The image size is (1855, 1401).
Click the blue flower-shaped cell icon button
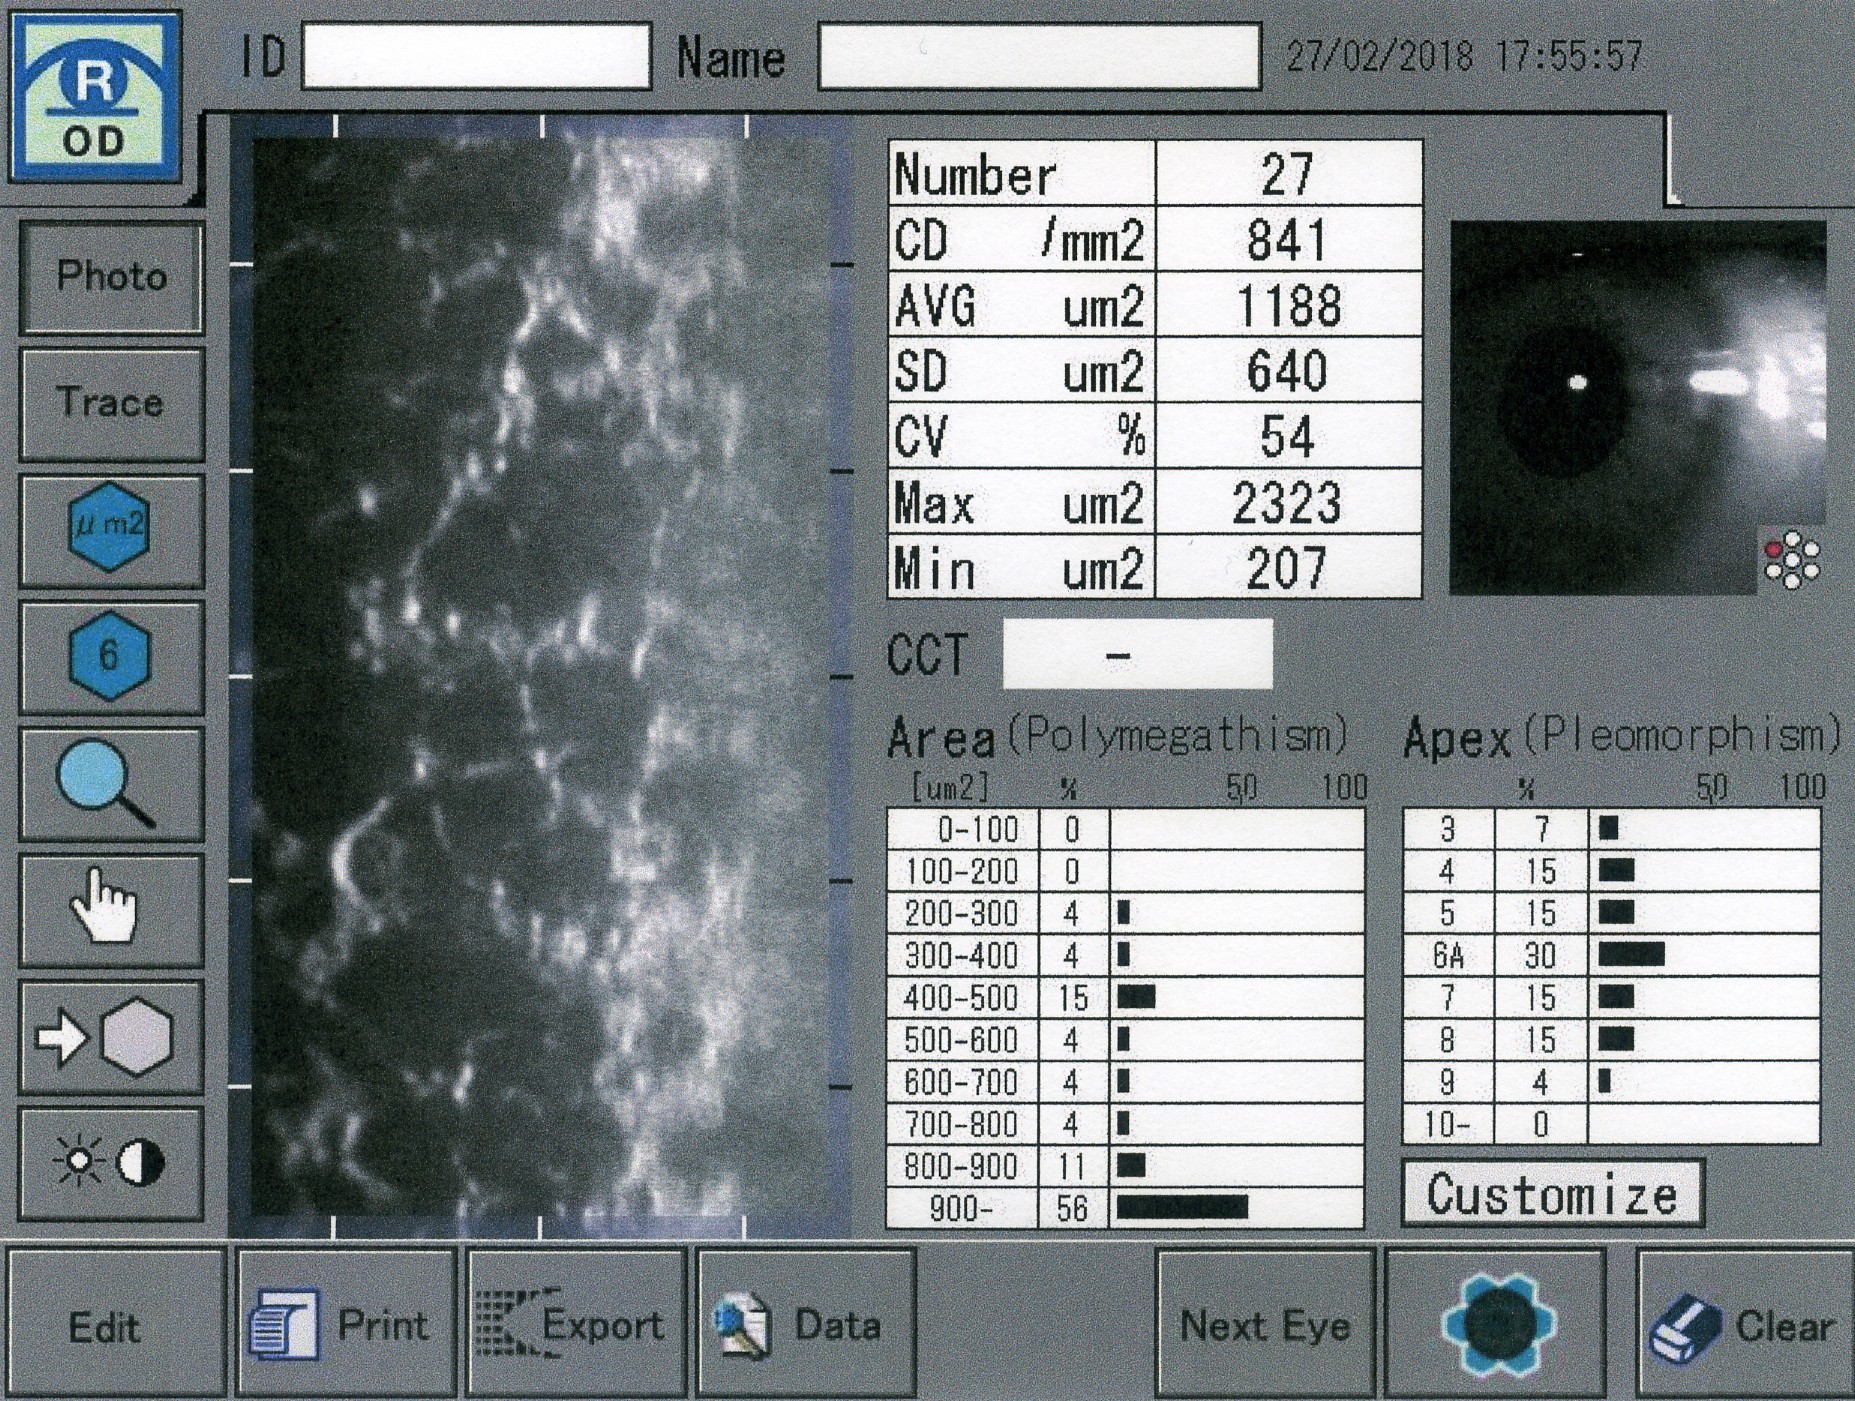click(x=1497, y=1324)
